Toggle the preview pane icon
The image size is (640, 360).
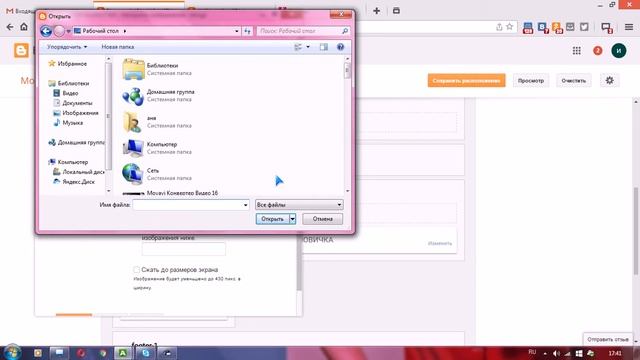tap(324, 47)
